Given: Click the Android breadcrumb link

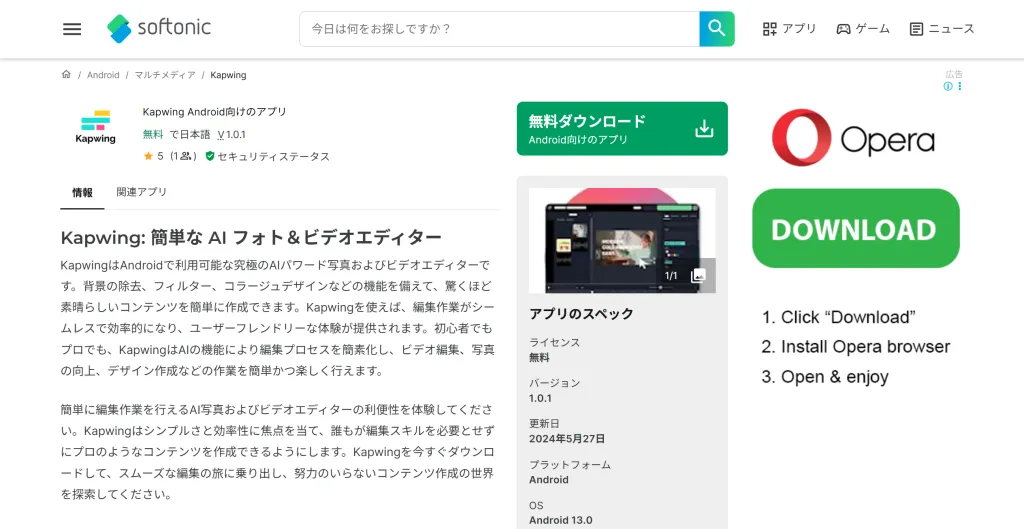Looking at the screenshot, I should (103, 75).
